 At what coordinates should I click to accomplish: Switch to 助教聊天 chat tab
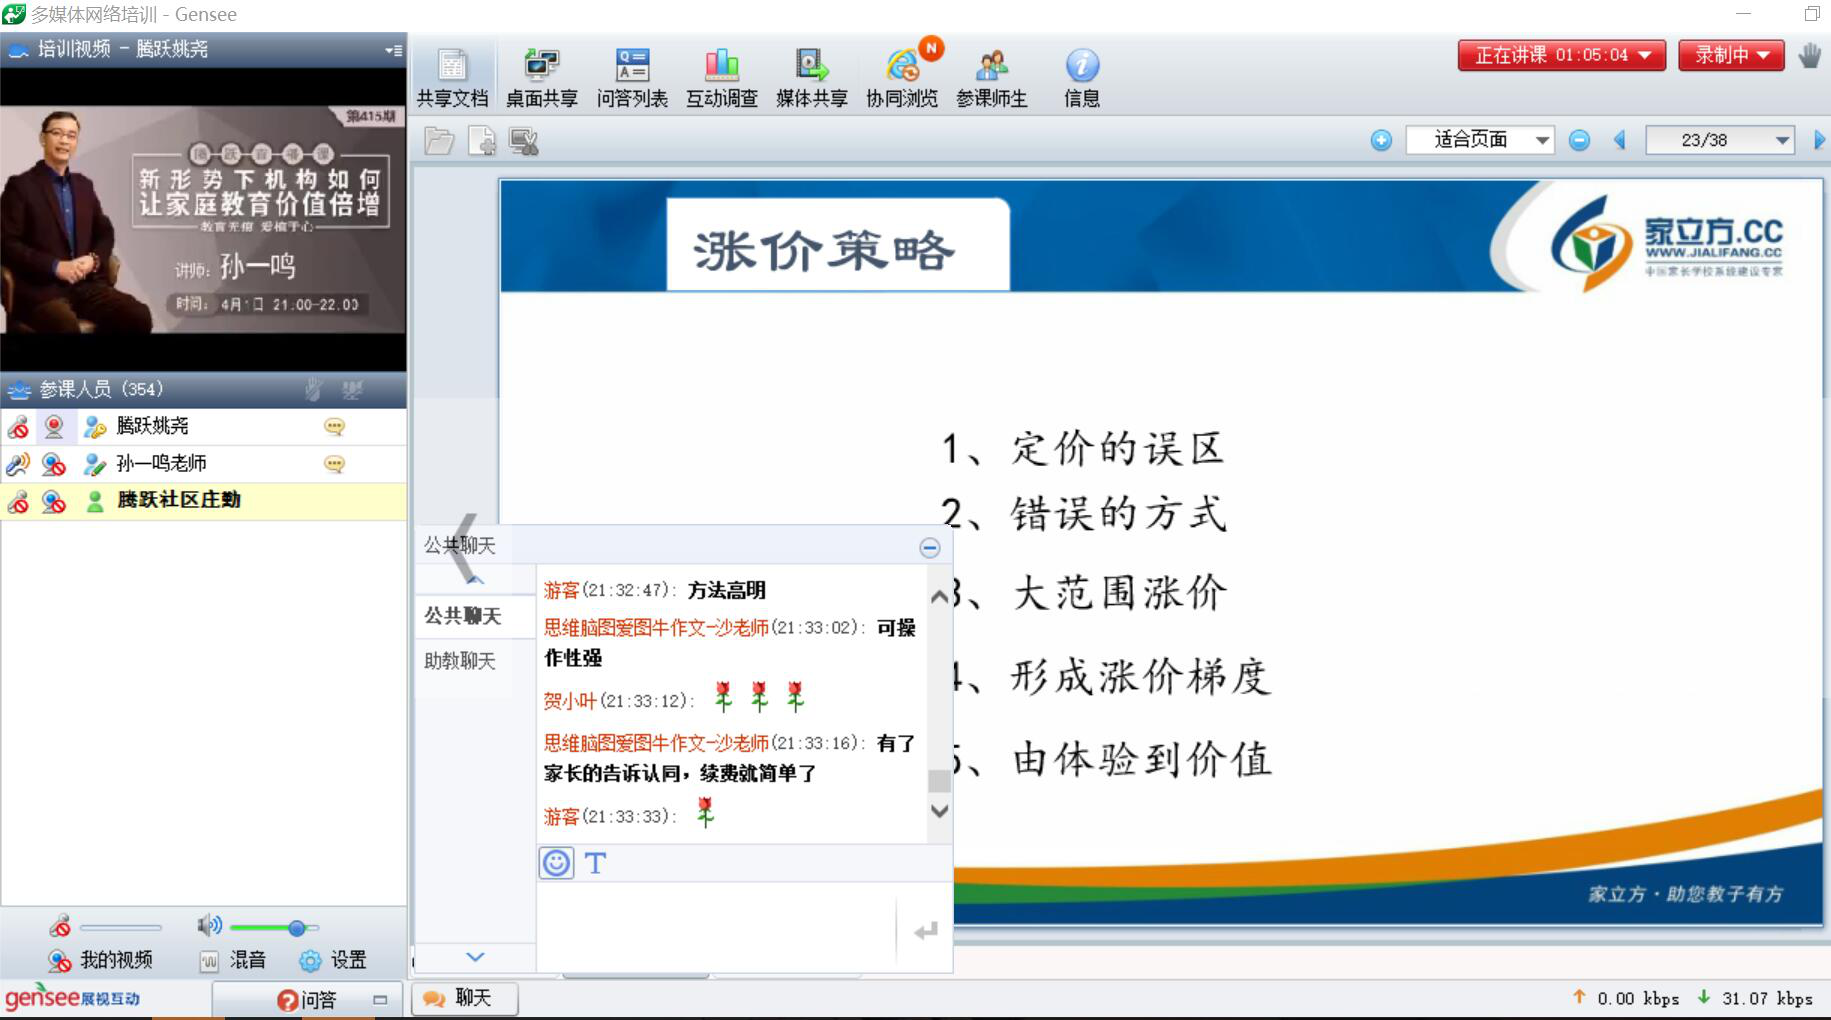point(460,661)
